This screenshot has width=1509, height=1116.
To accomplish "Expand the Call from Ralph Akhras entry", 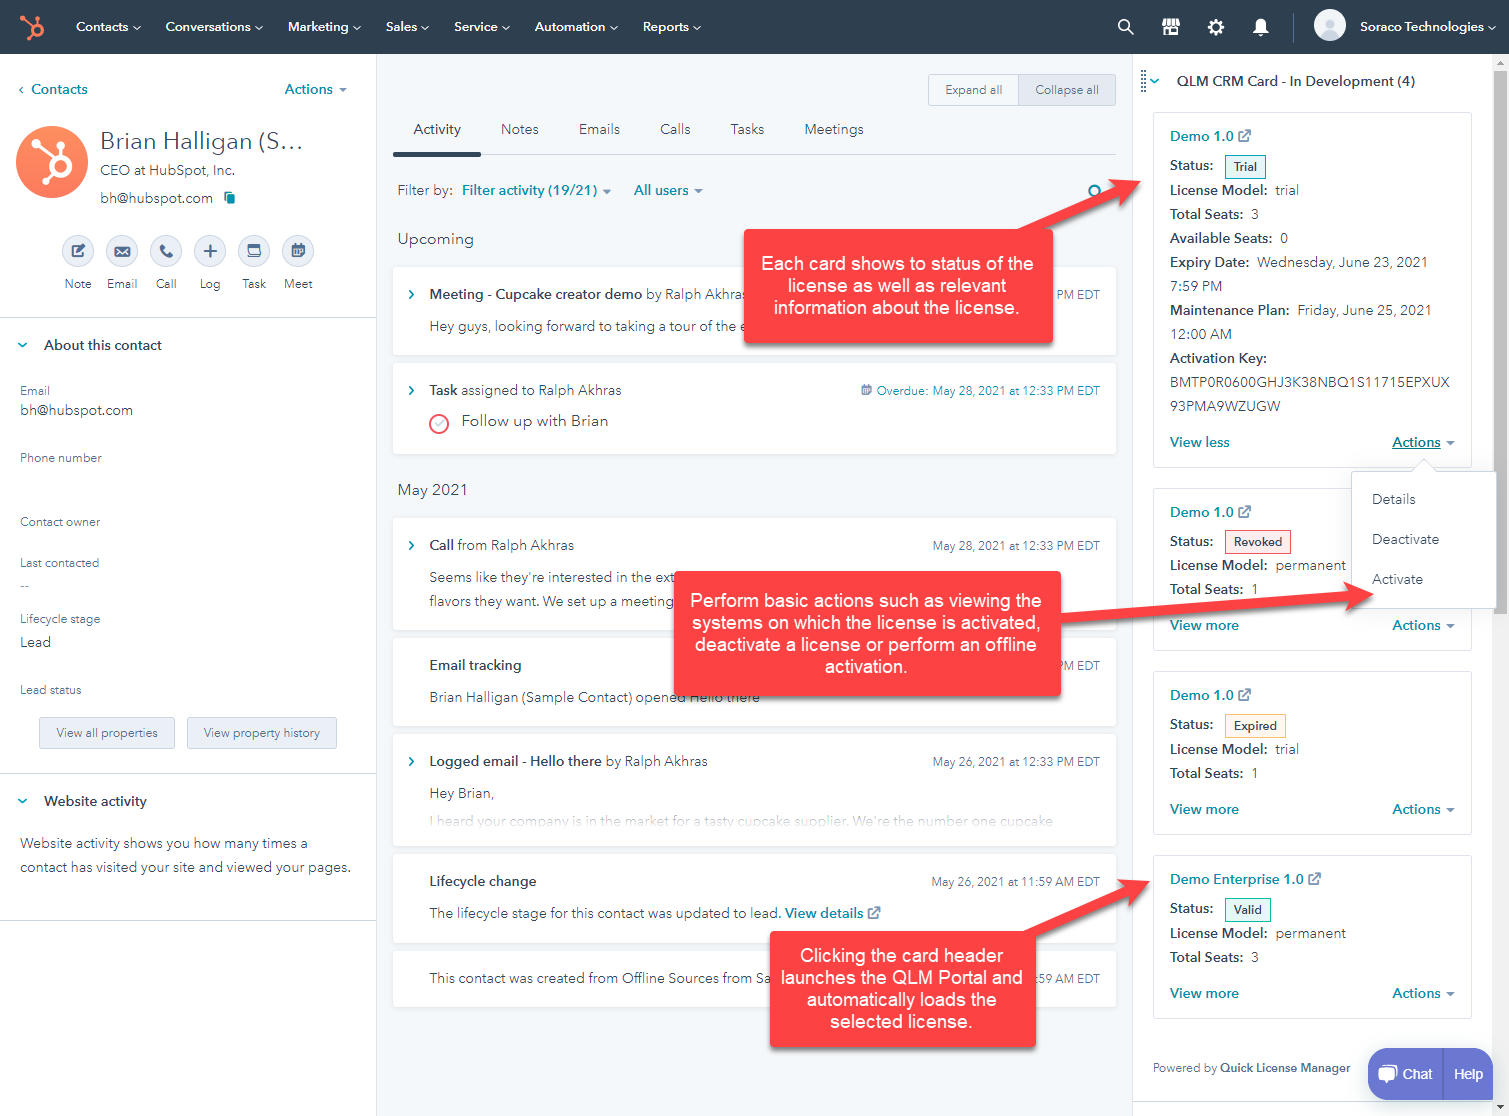I will point(411,545).
